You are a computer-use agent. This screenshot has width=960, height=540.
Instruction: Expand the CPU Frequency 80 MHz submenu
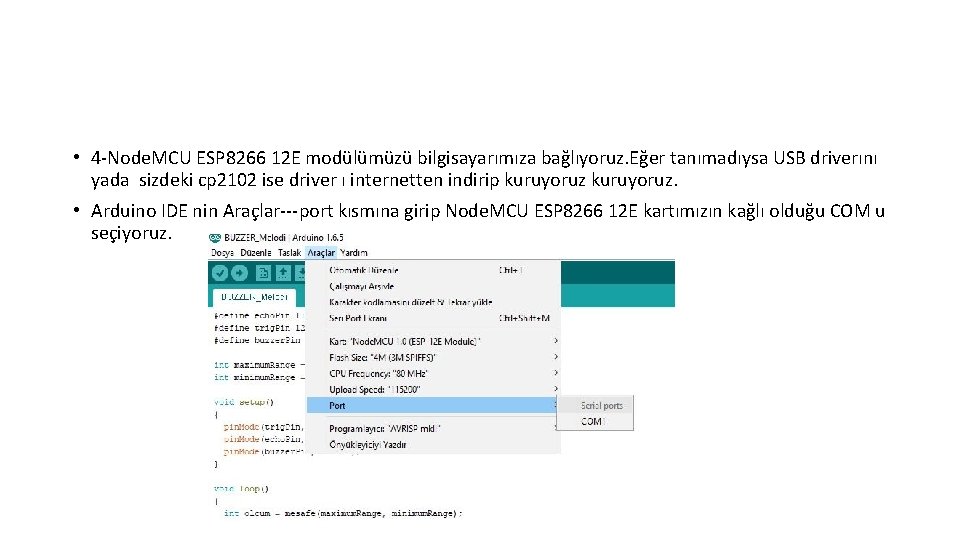pyautogui.click(x=433, y=373)
